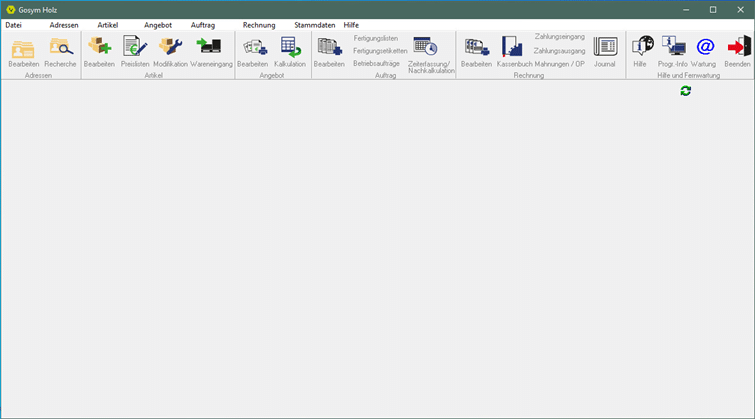Open Rechnung Bearbeiten icon

click(x=477, y=47)
